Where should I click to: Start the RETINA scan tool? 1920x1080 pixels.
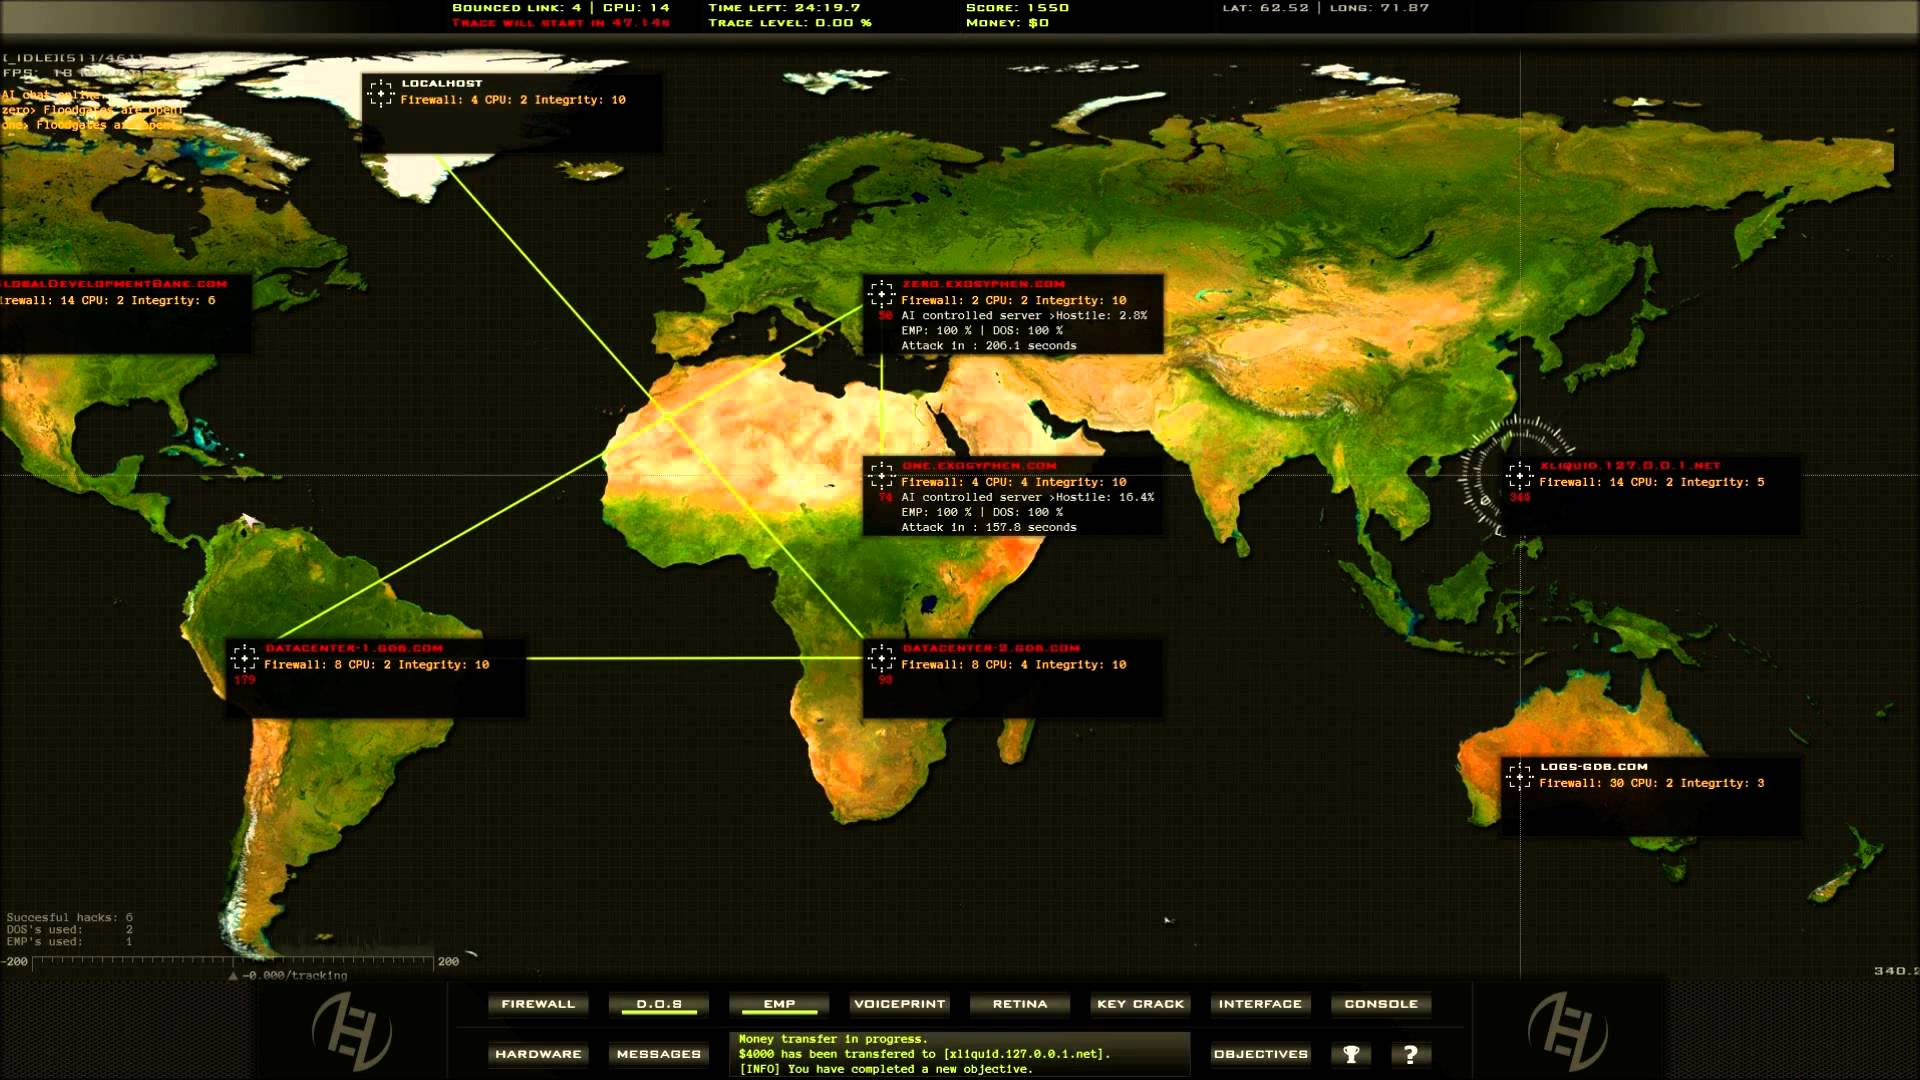click(x=1020, y=1004)
